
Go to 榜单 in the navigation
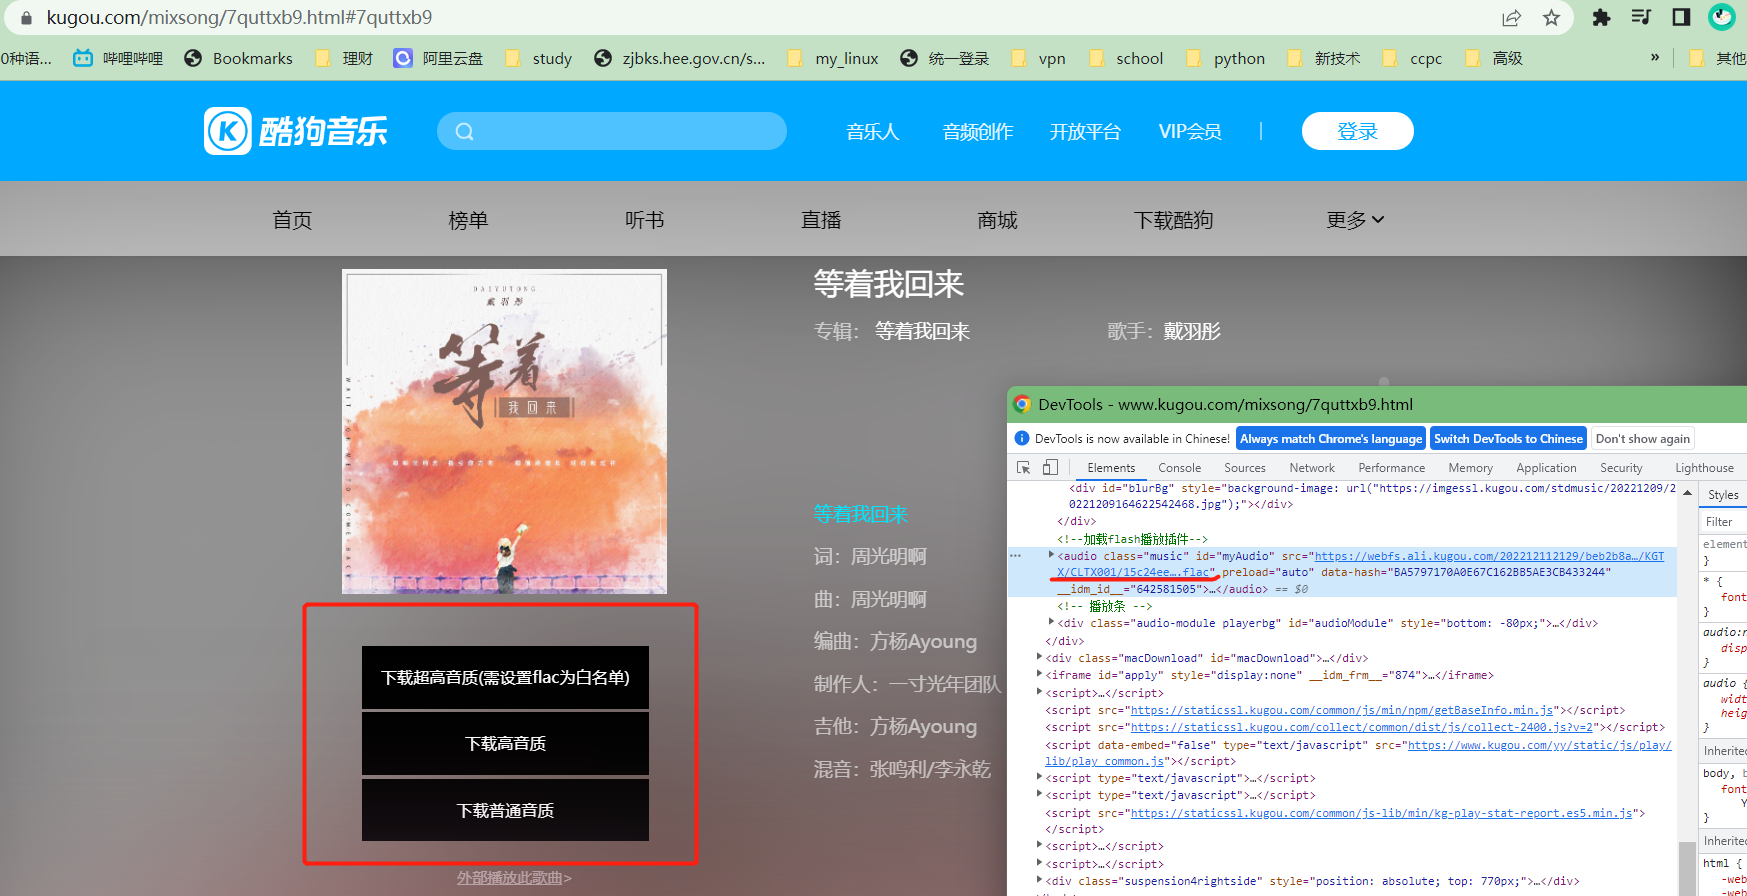[x=468, y=220]
